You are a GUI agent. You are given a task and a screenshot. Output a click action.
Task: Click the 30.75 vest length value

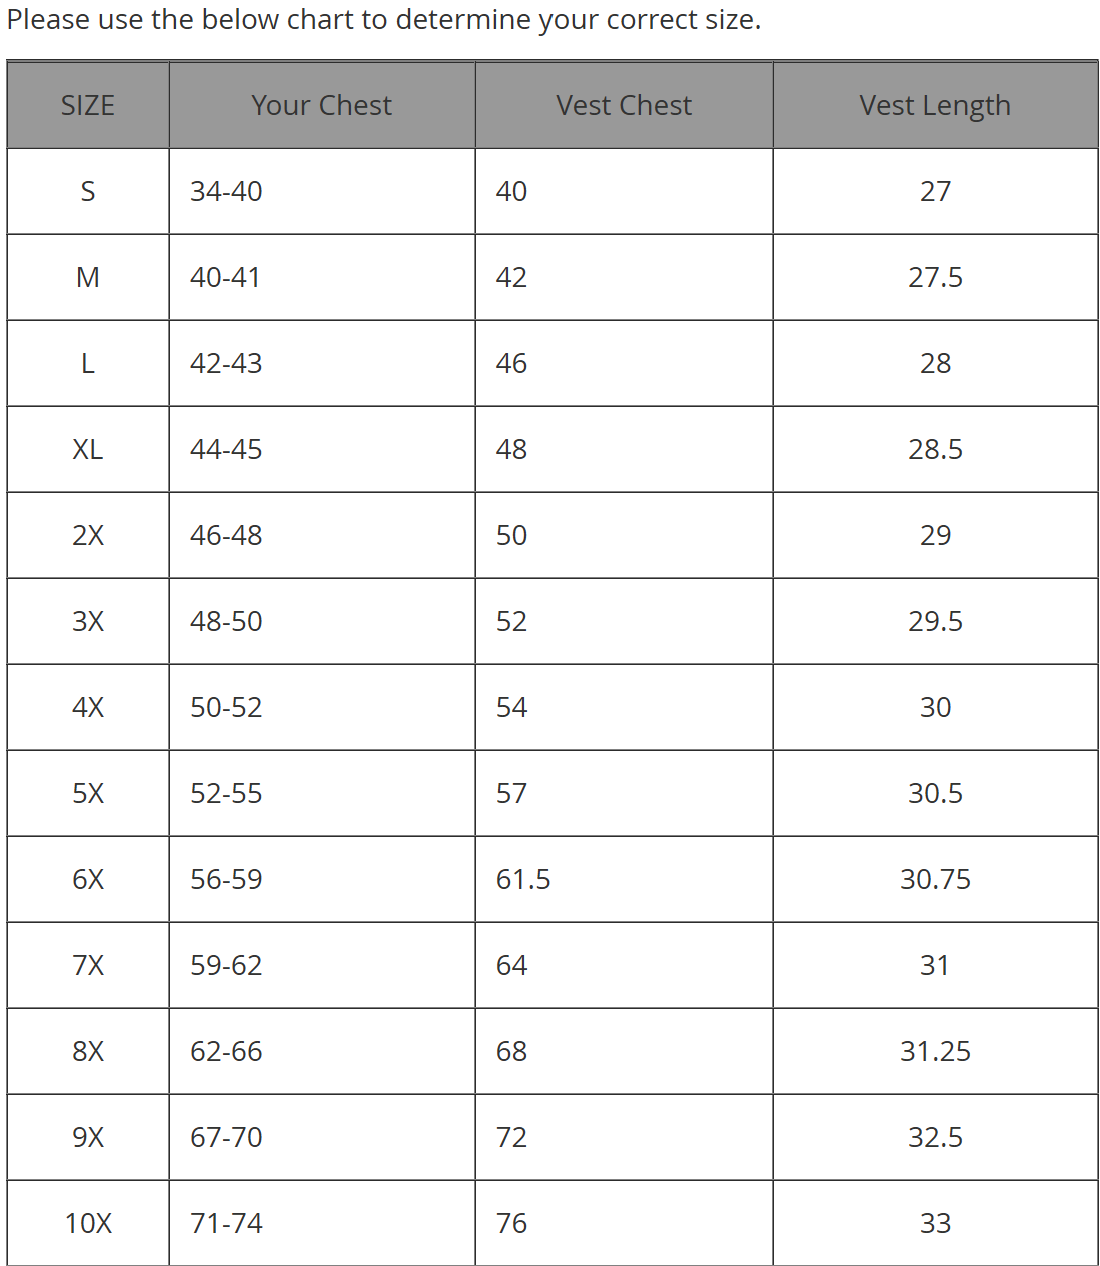[935, 879]
